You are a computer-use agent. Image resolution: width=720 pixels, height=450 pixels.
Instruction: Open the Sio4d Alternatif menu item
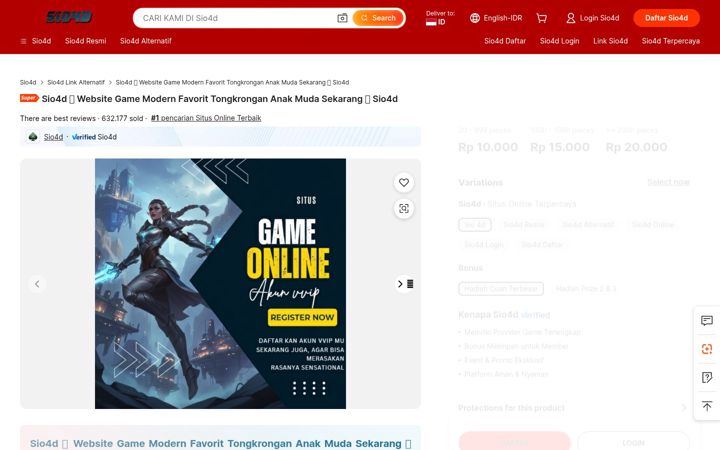[x=146, y=41]
